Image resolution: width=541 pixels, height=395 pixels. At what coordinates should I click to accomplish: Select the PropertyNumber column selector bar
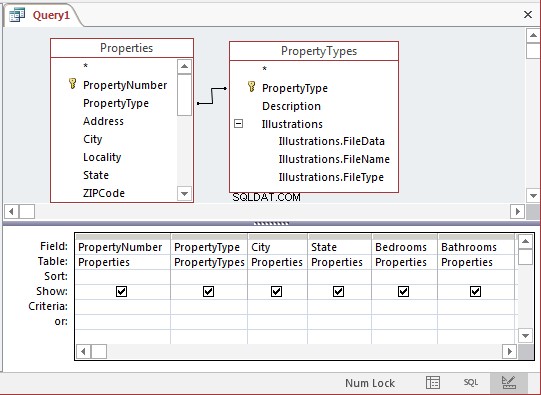(x=123, y=237)
